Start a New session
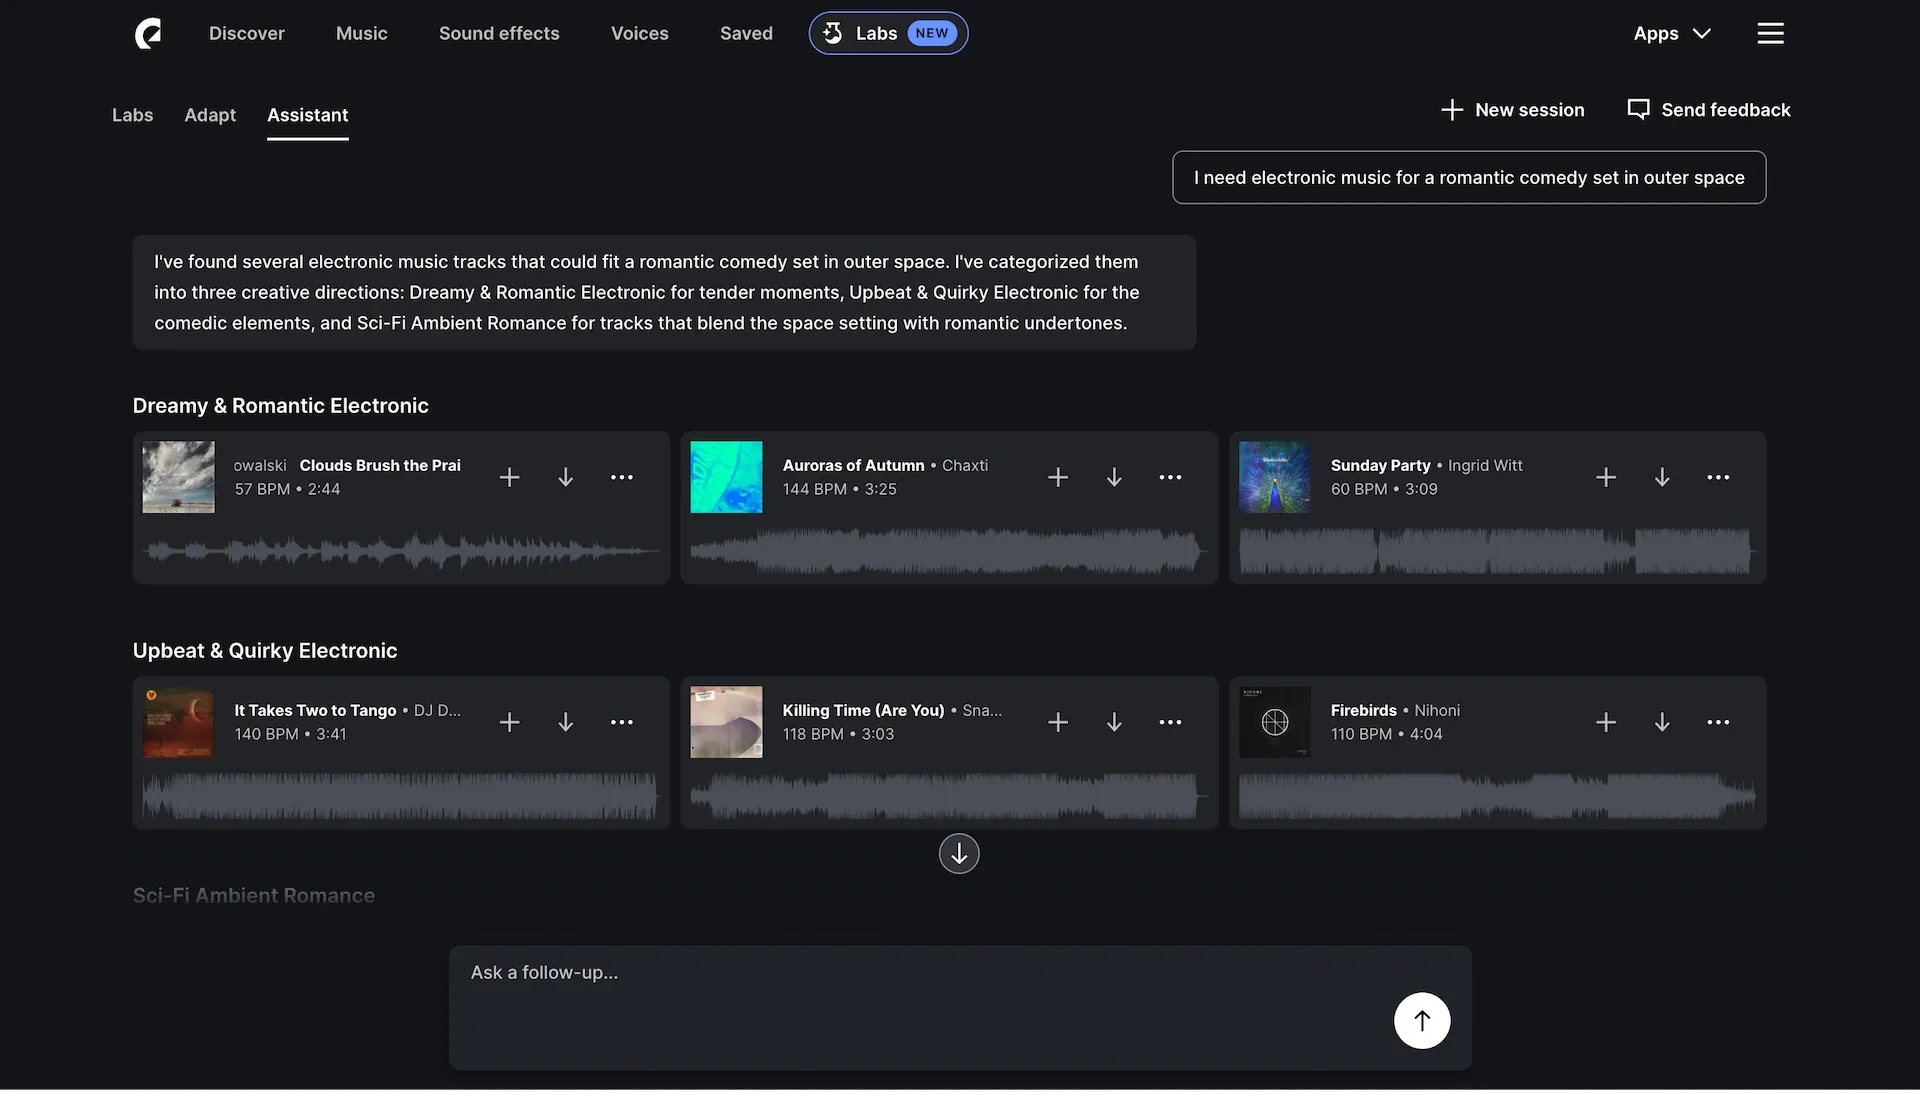This screenshot has height=1096, width=1920. 1512,110
